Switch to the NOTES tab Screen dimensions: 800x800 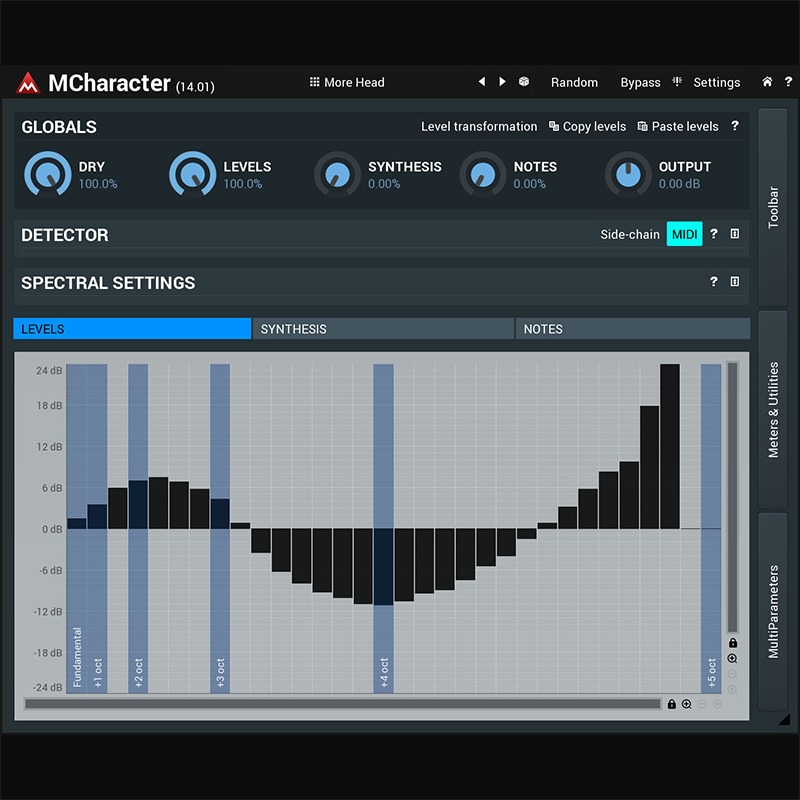[x=633, y=329]
